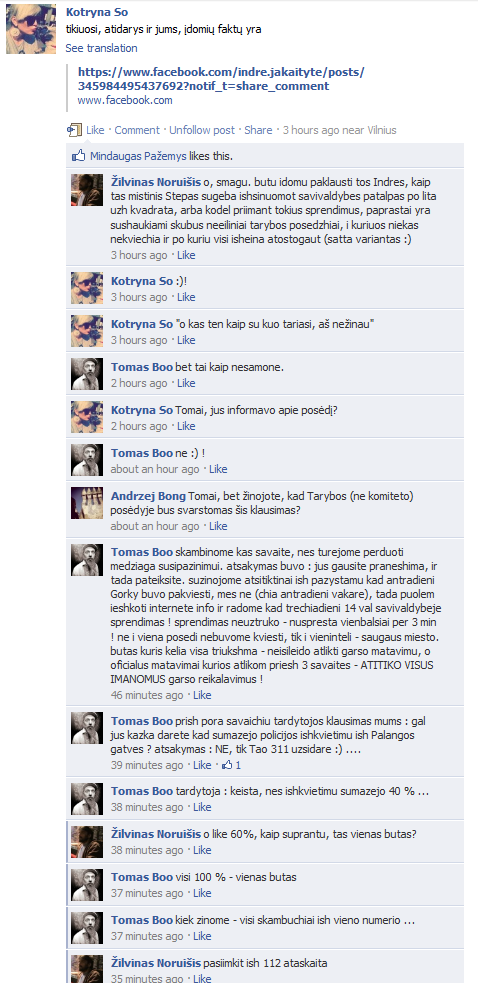The height and width of the screenshot is (983, 478).
Task: Click the '46 minutes ago' timestamp
Action: [147, 695]
